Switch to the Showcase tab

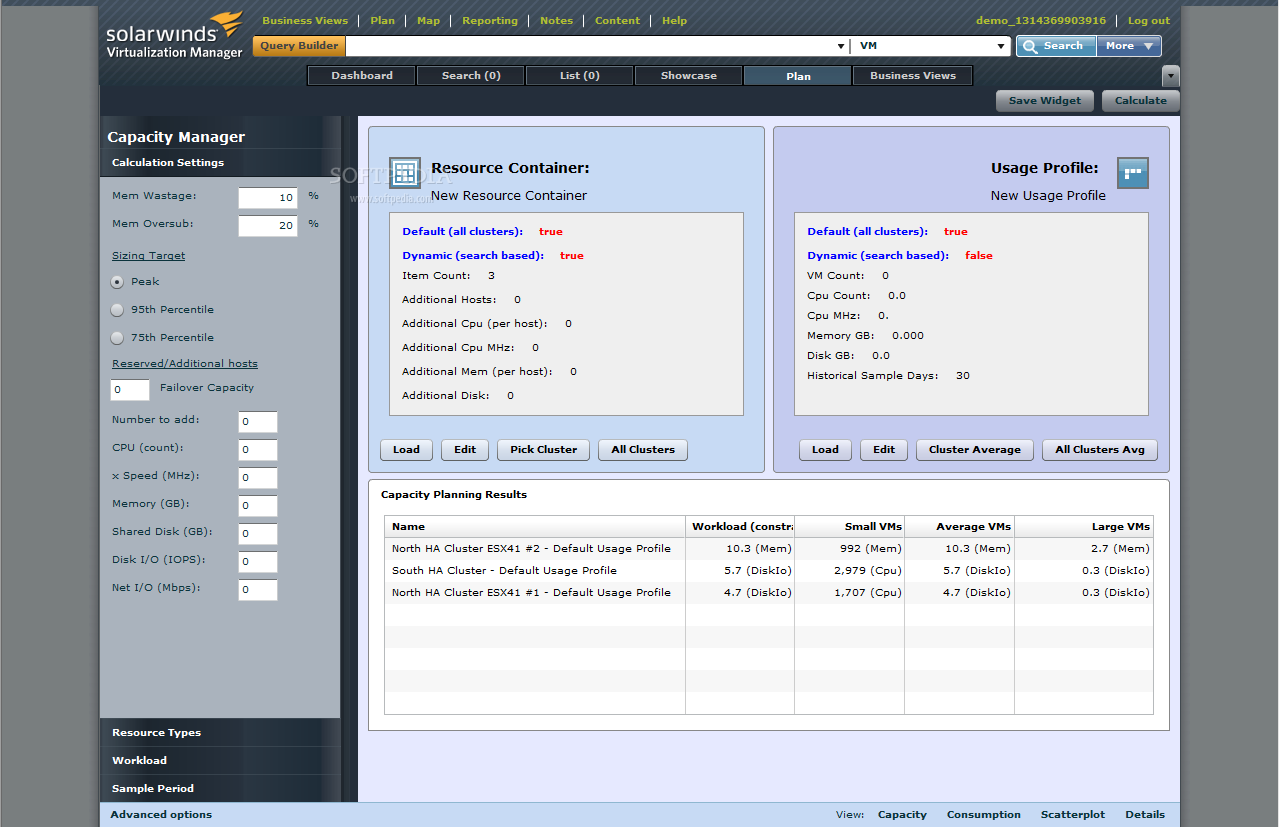pos(689,76)
